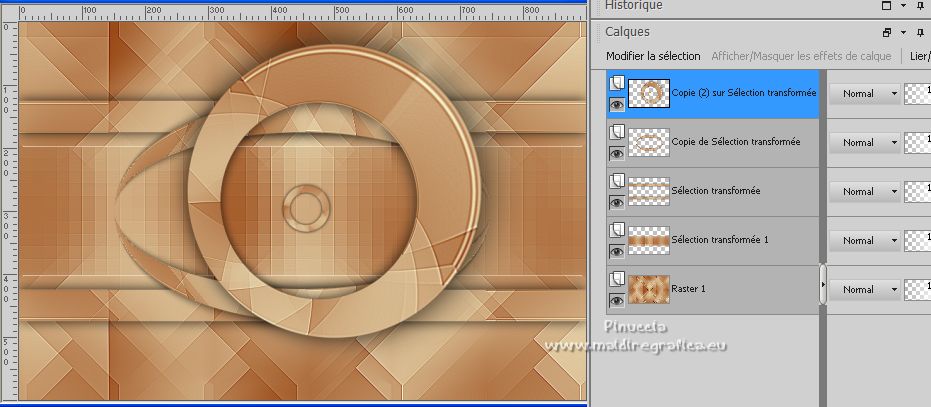The width and height of the screenshot is (931, 407).
Task: Maximize the Historique panel
Action: 886,5
